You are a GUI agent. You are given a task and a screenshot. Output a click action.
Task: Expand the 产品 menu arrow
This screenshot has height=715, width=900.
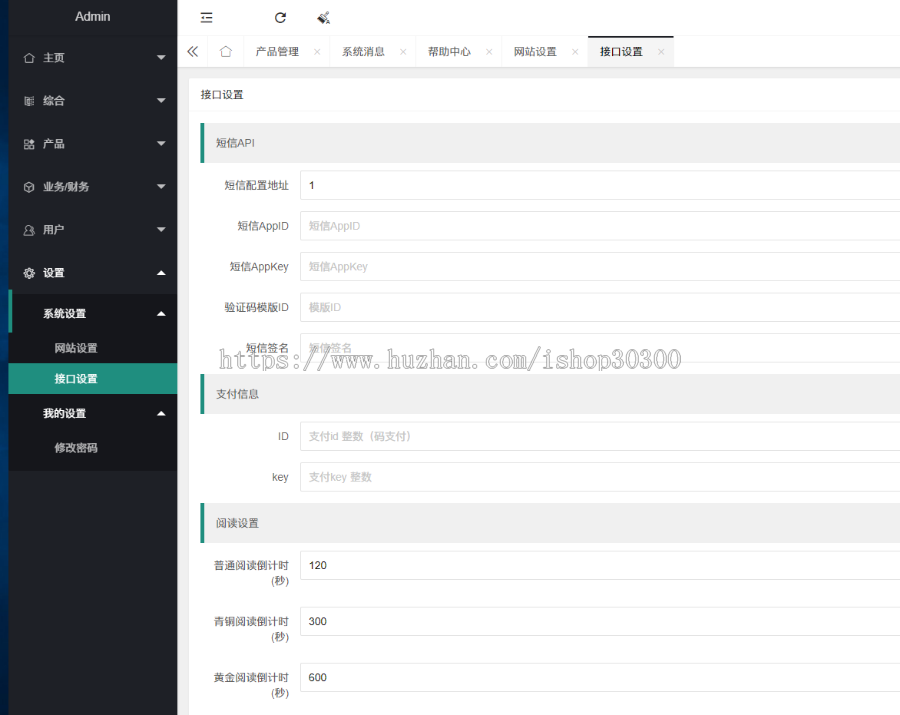(161, 143)
